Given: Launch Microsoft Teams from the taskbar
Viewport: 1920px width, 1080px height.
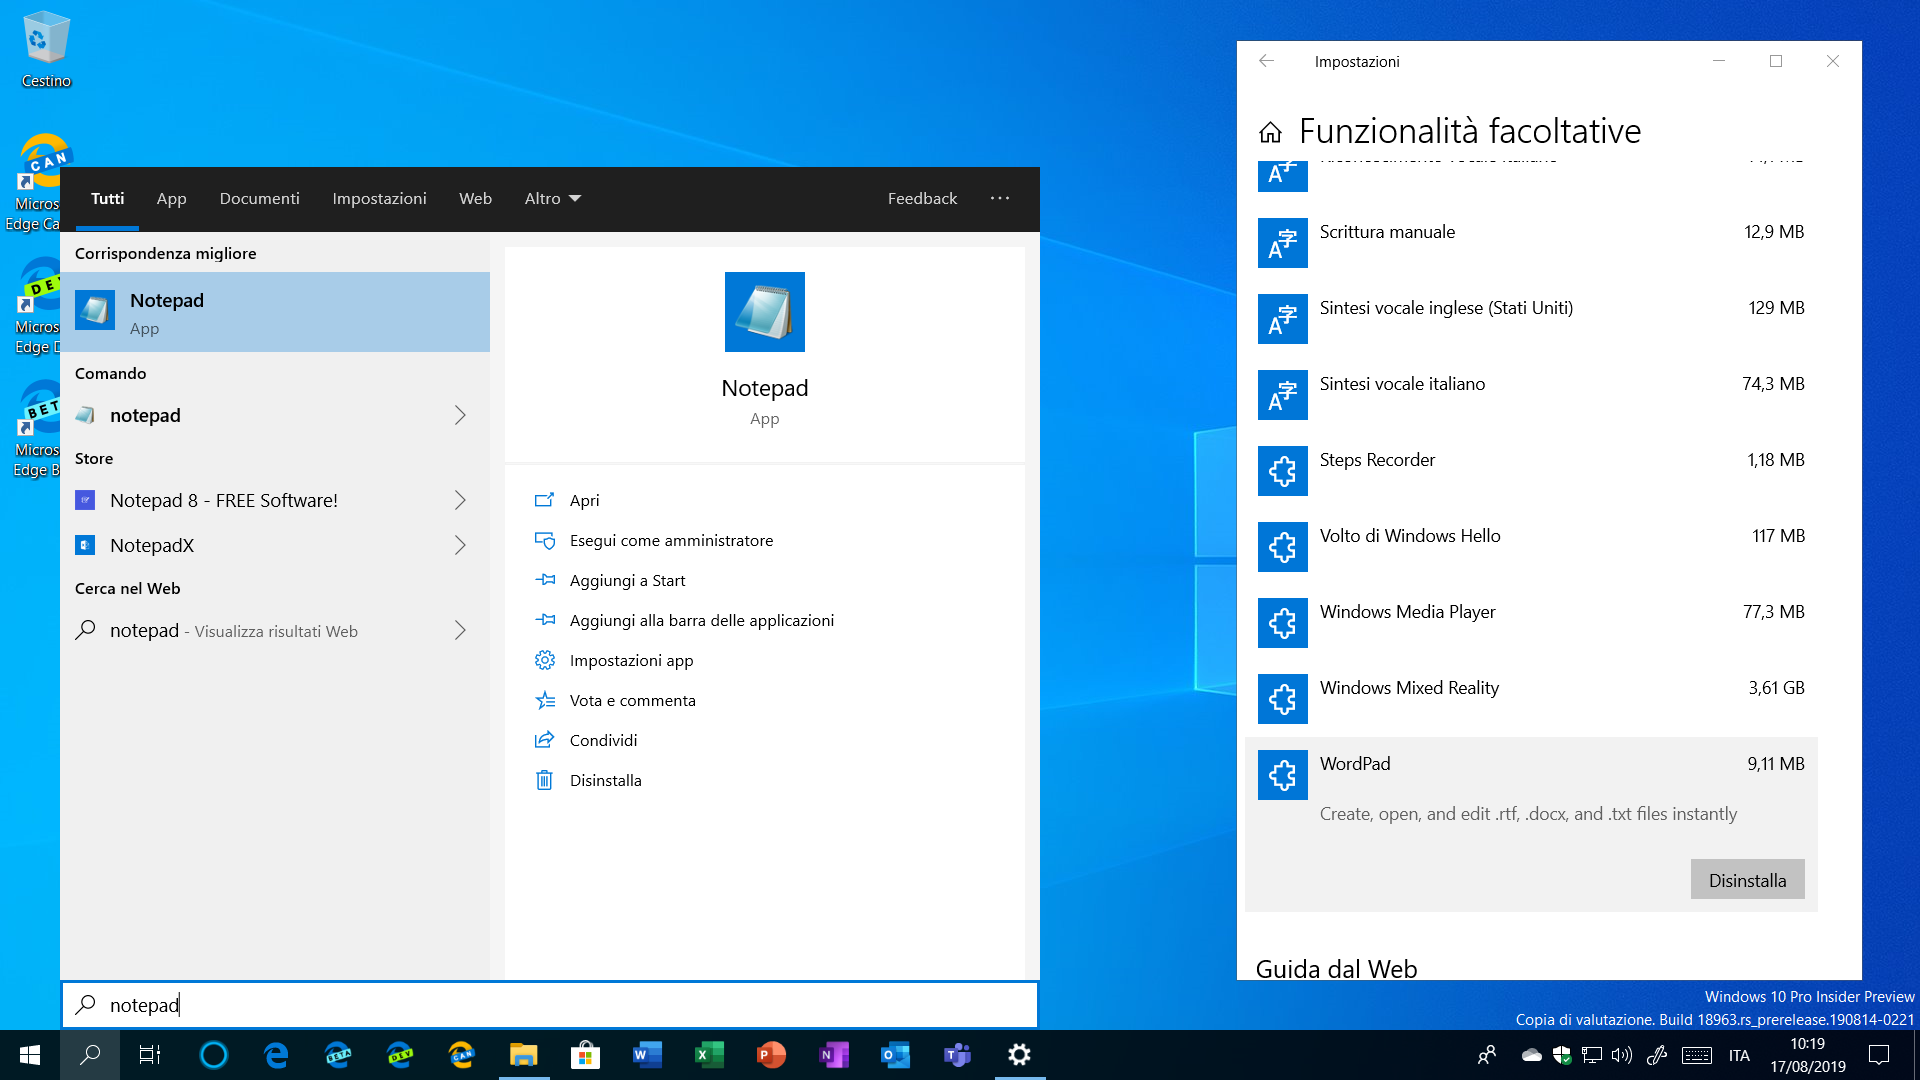Looking at the screenshot, I should click(x=958, y=1055).
